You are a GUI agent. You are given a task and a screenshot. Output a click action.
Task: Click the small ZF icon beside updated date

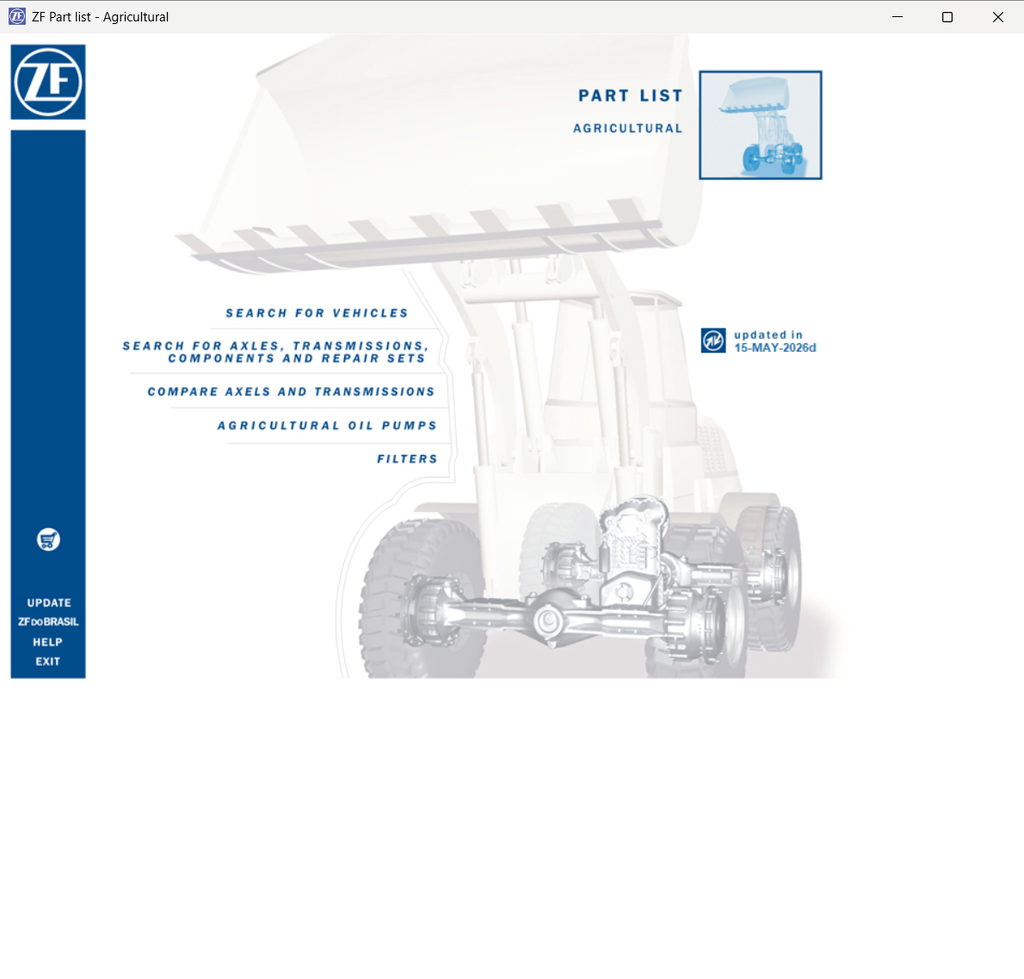(x=713, y=340)
